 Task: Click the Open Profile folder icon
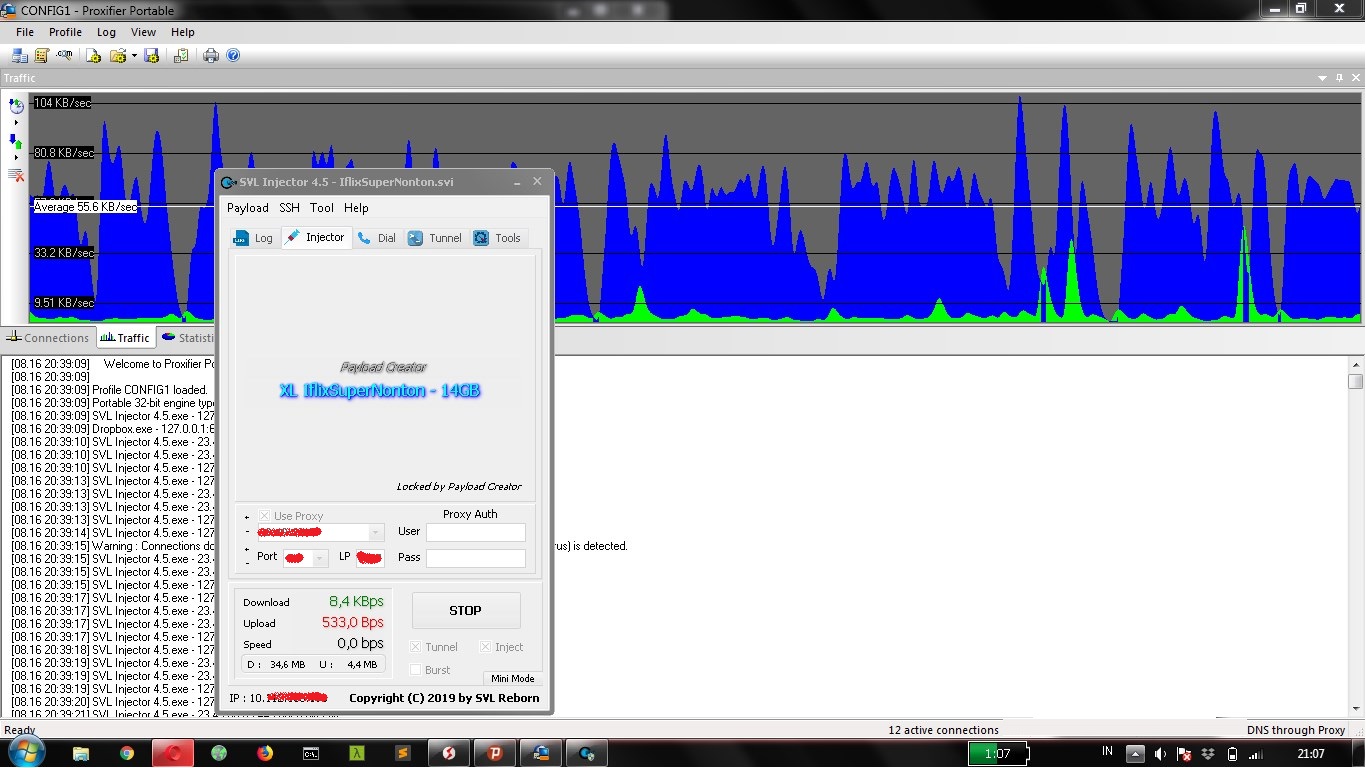(118, 56)
